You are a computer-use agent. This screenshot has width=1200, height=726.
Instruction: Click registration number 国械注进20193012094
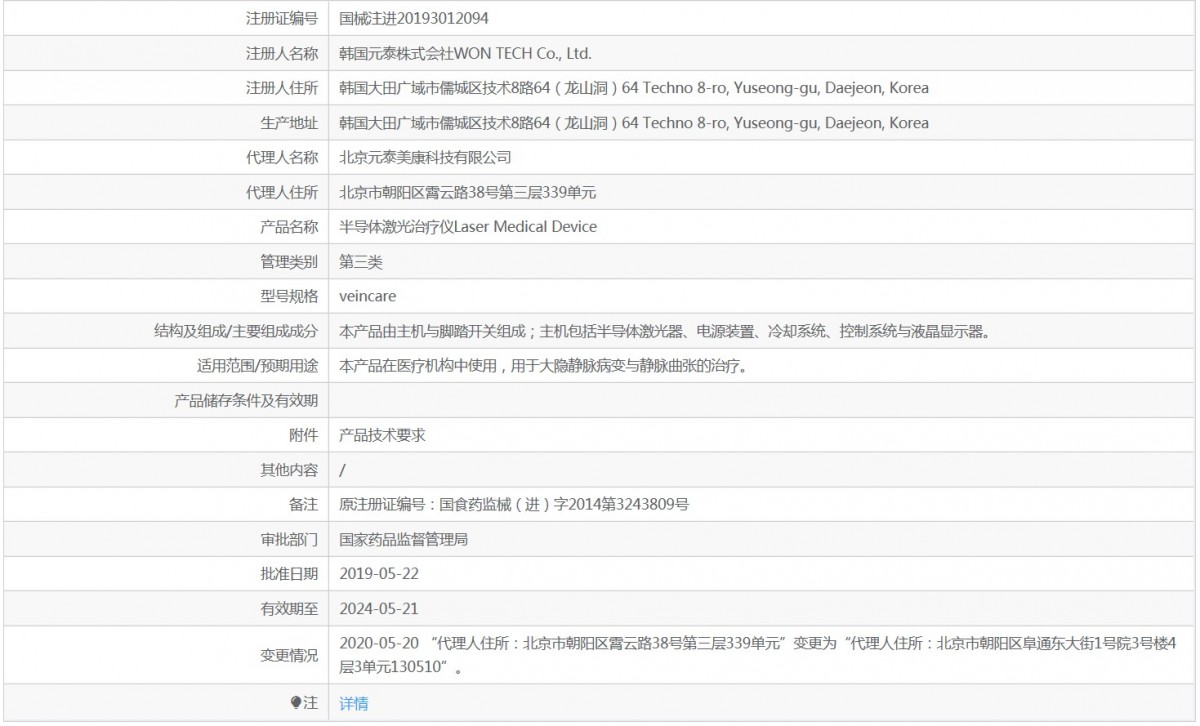[415, 18]
